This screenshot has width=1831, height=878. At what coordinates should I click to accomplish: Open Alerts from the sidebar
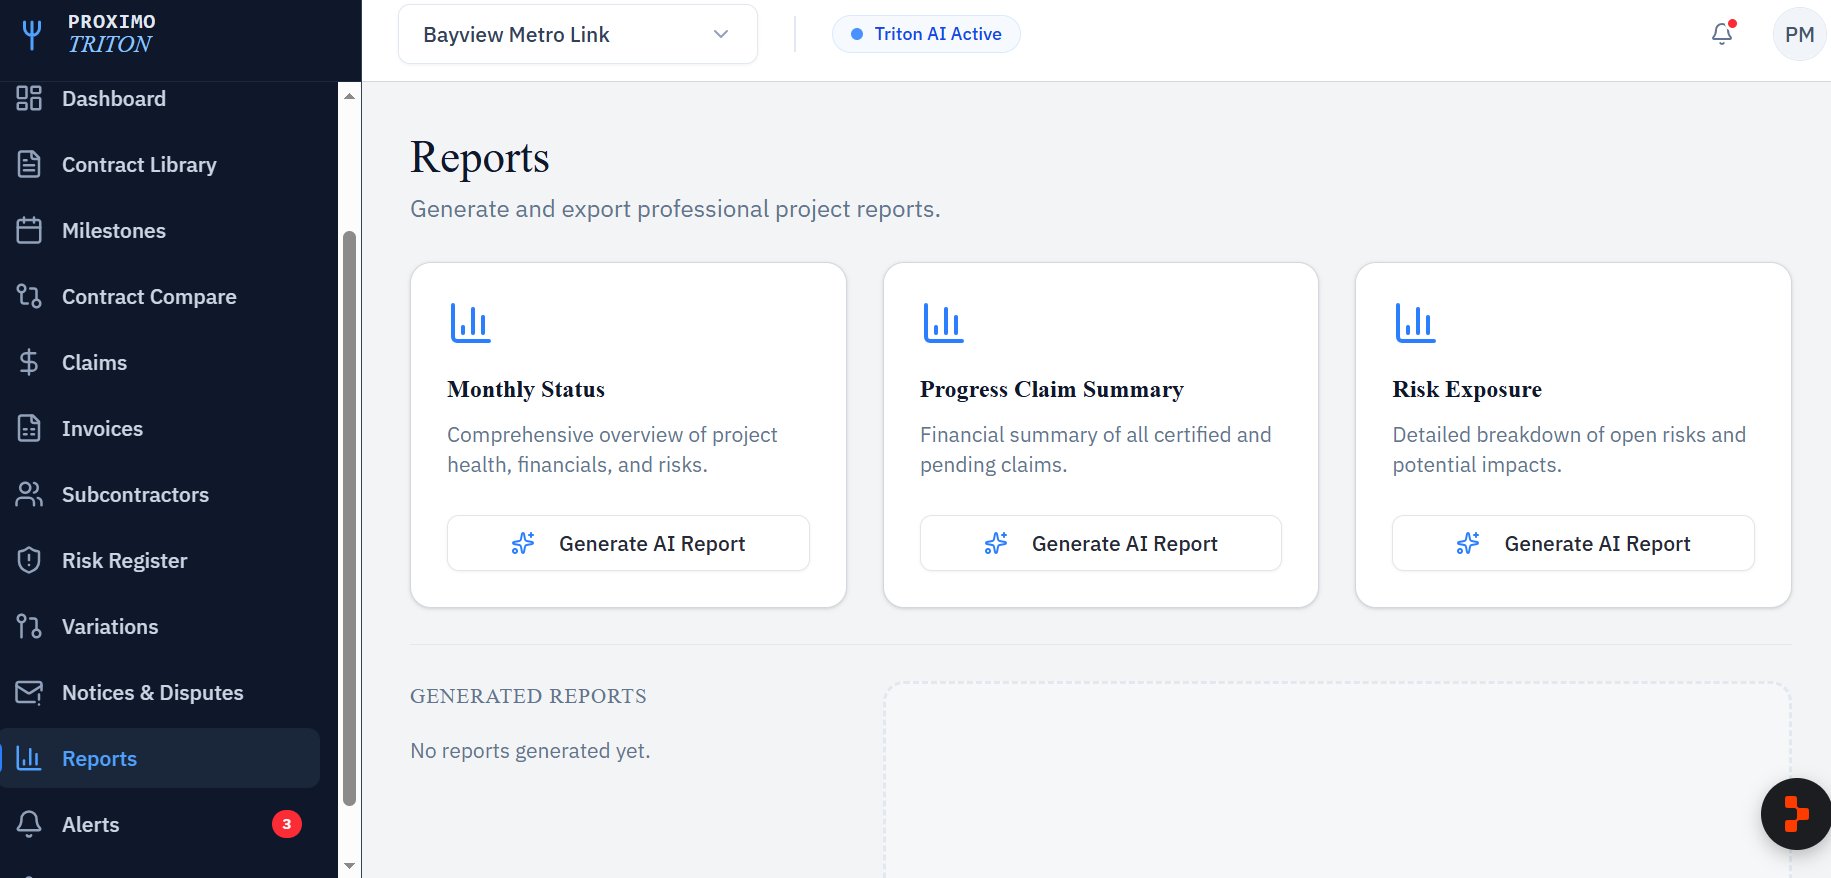point(160,824)
